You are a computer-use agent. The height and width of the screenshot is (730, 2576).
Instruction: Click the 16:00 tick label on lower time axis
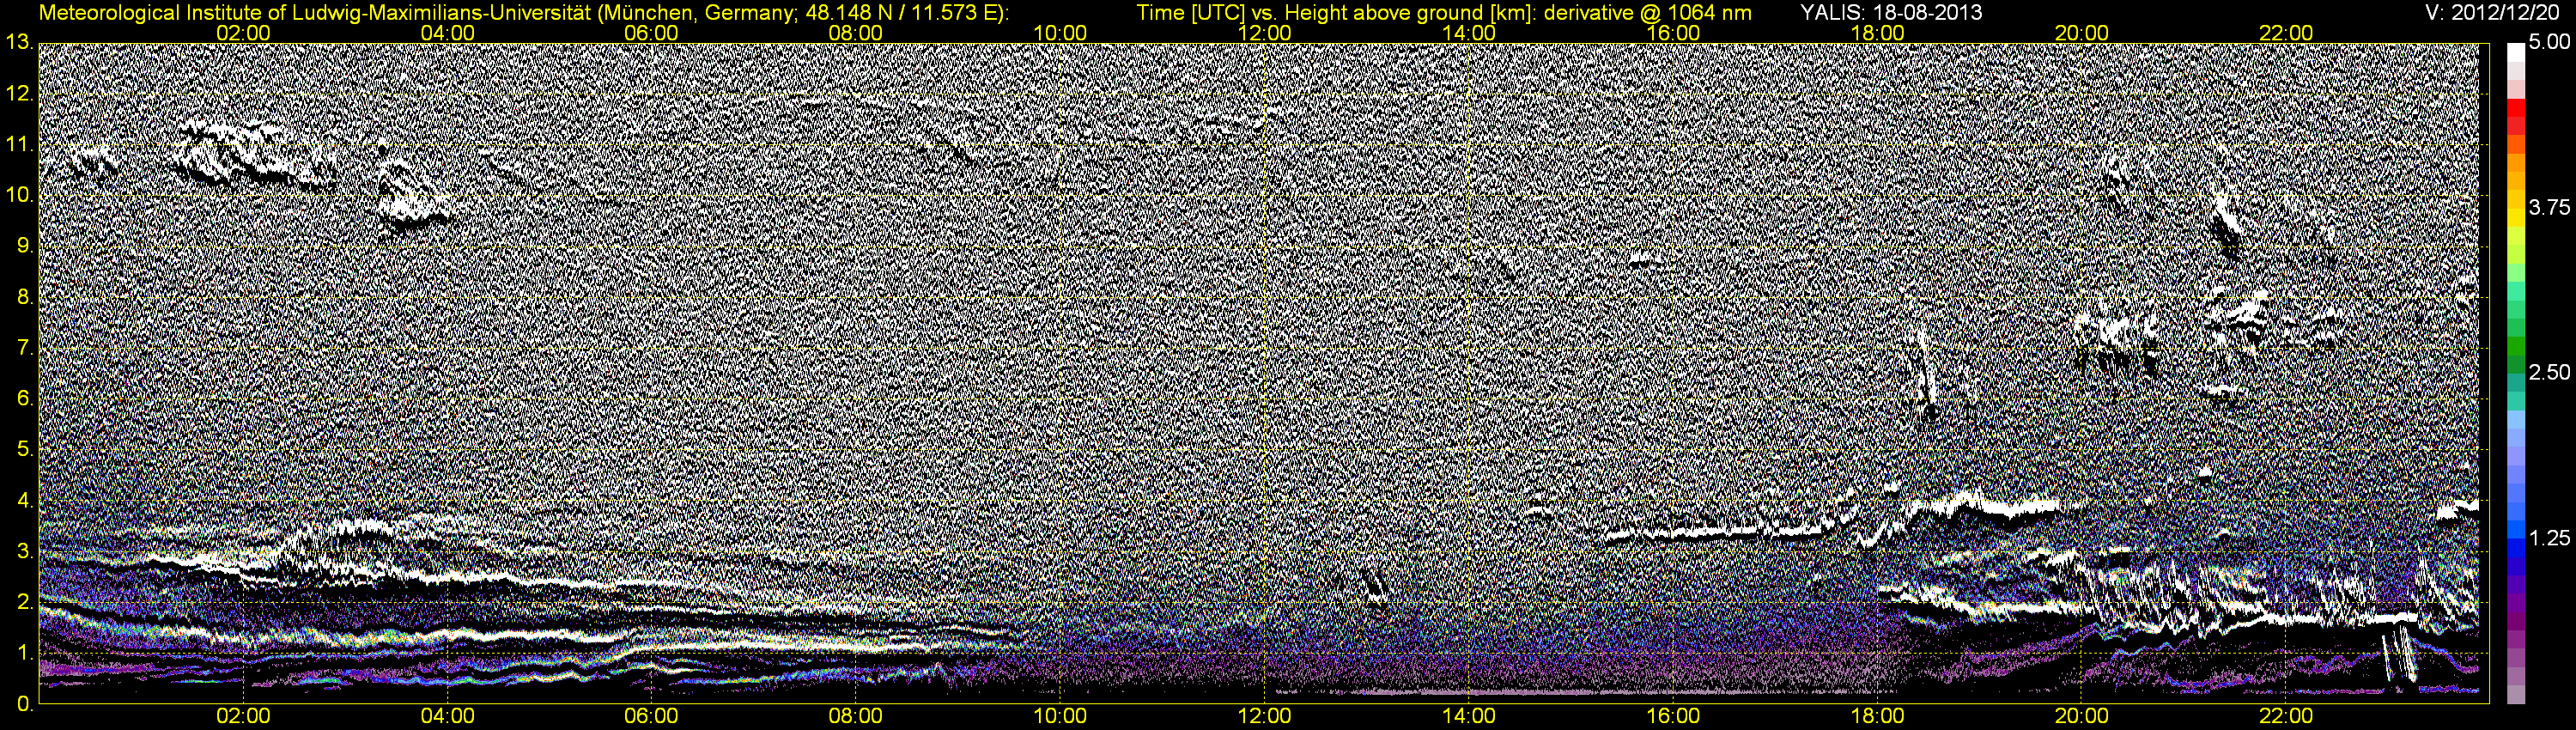coord(1673,717)
